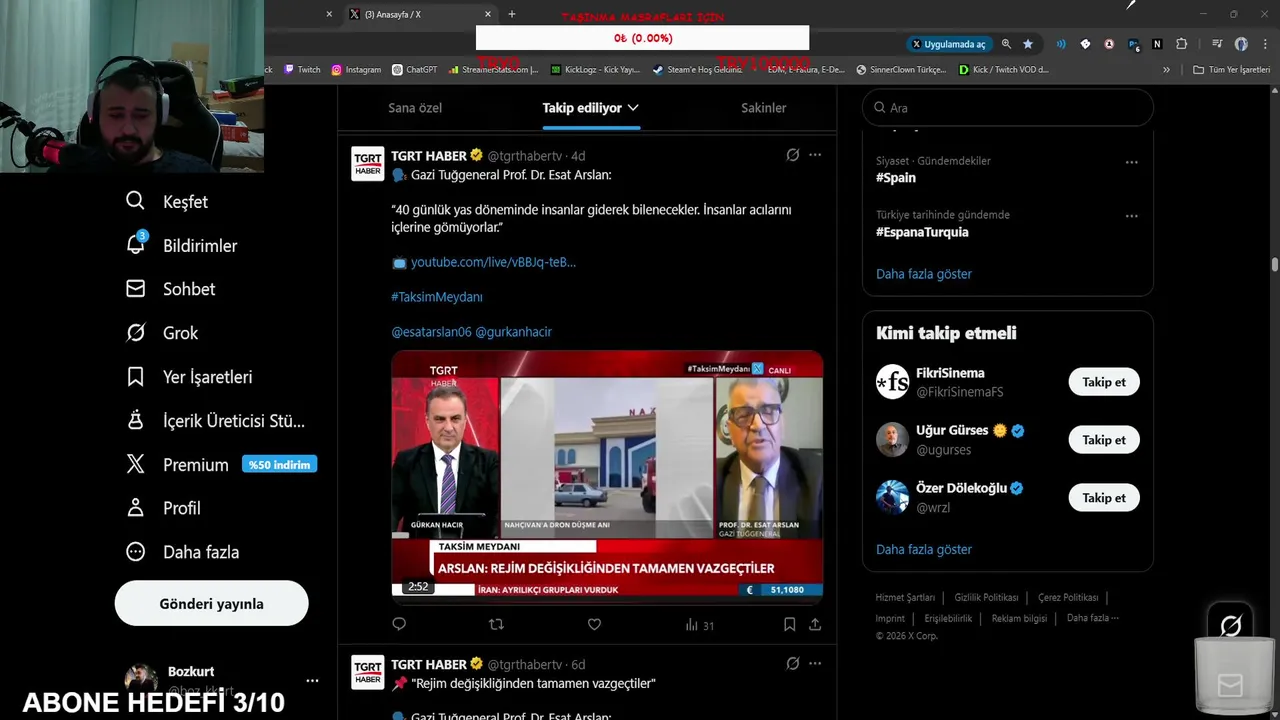Open İçerik Üreticisi Stüdyosu
Screen dimensions: 1280x720
click(215, 421)
